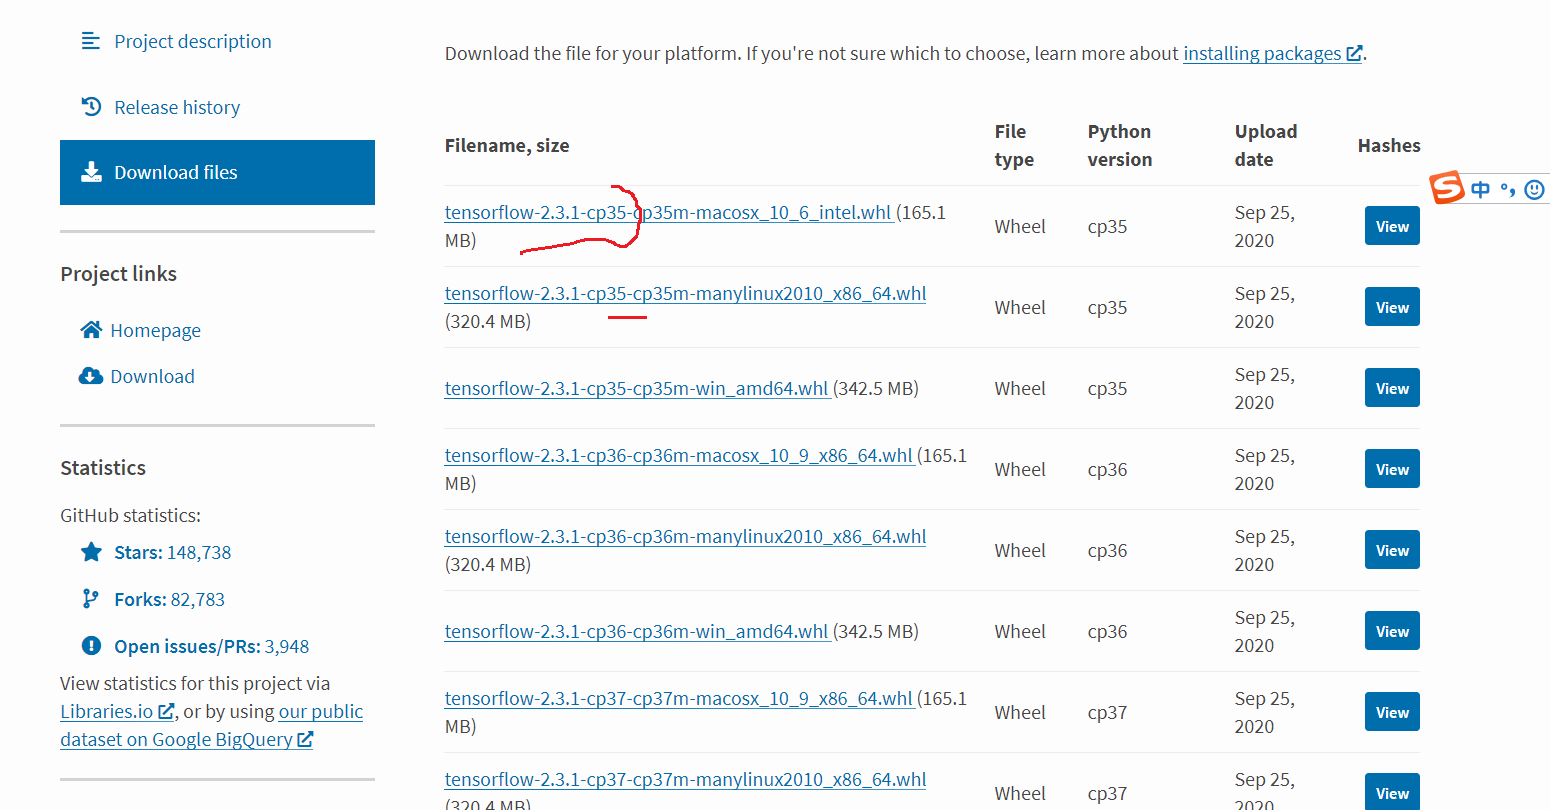
Task: Click the Open issues exclamation icon
Action: (91, 646)
